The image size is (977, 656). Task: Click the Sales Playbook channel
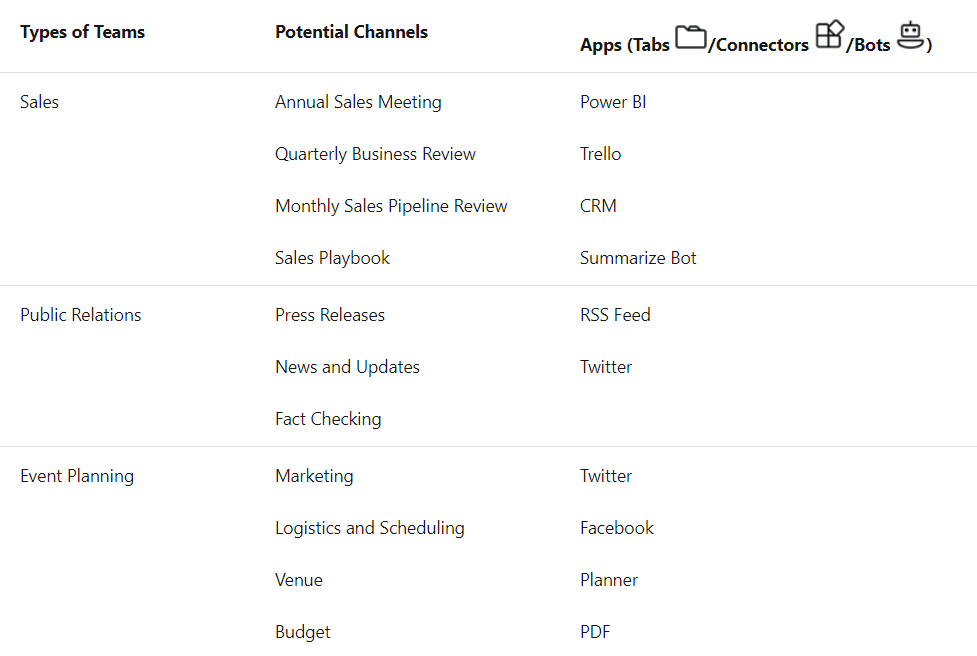point(332,258)
